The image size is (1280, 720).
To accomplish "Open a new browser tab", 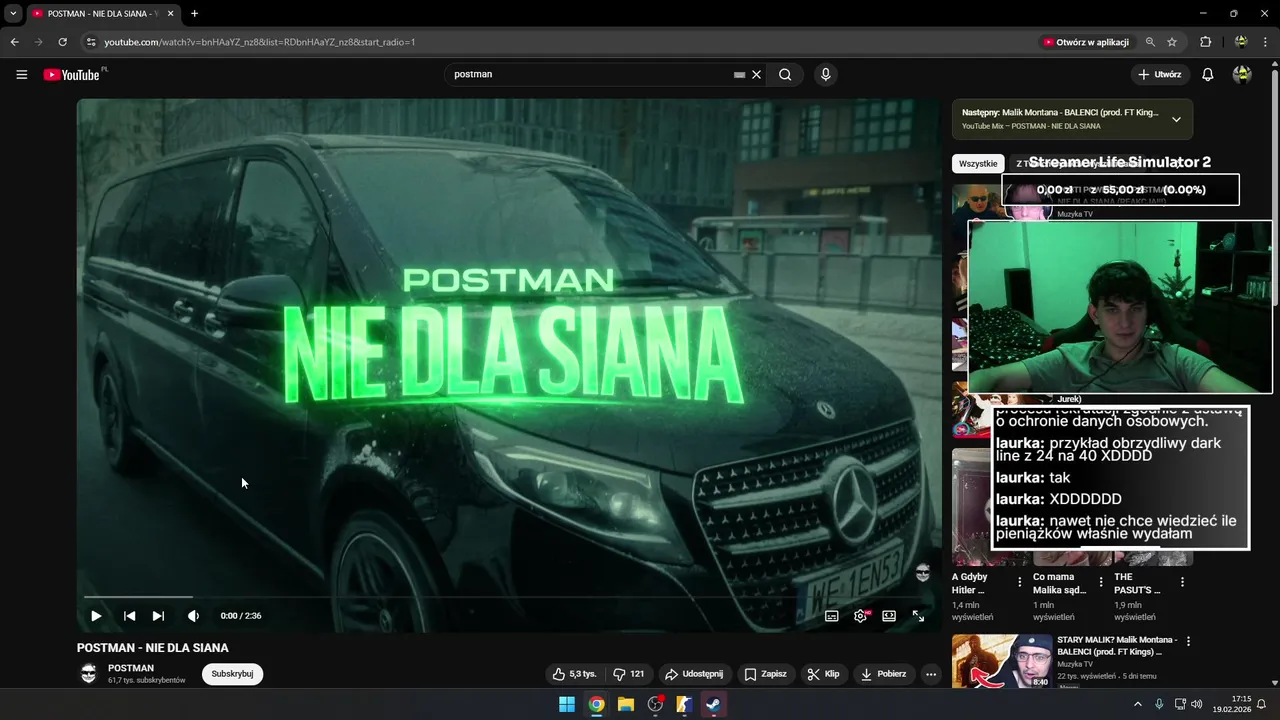I will [194, 14].
